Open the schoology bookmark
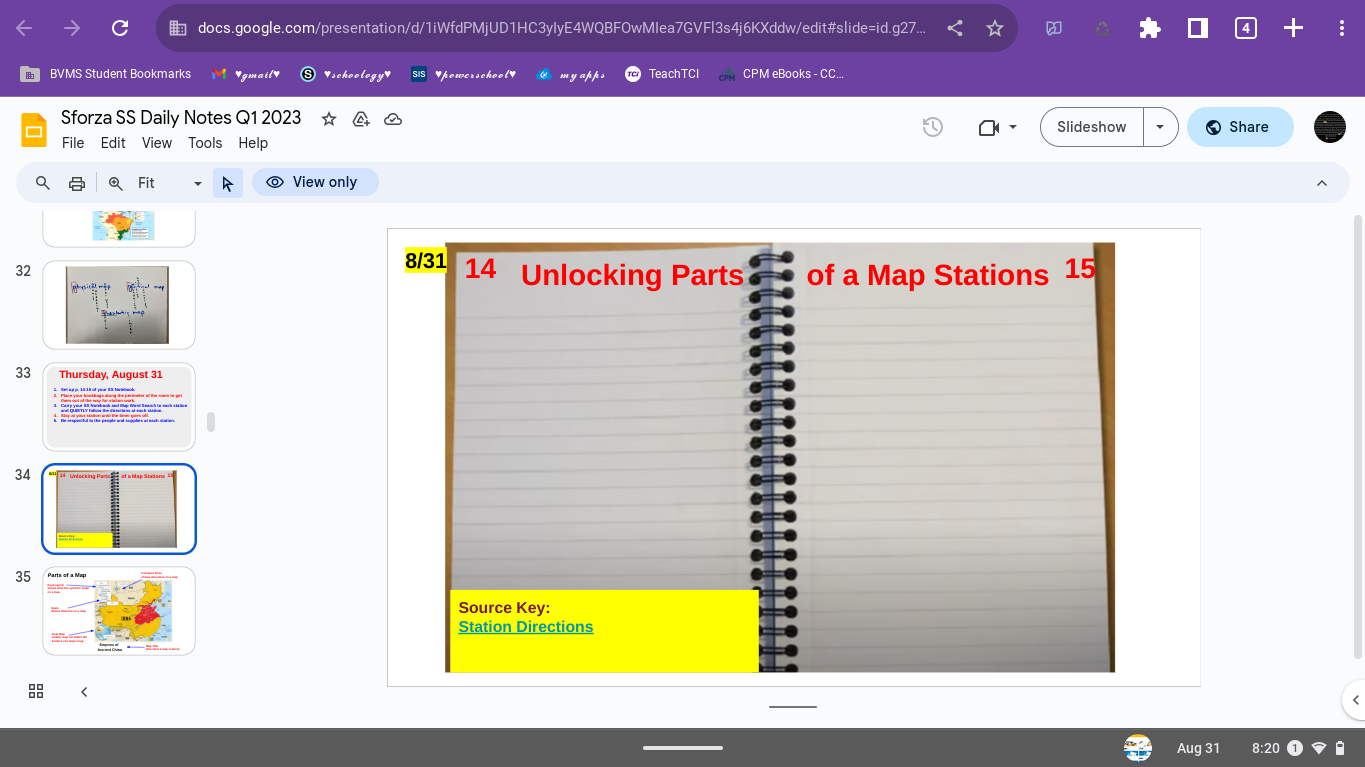This screenshot has height=767, width=1365. (346, 74)
